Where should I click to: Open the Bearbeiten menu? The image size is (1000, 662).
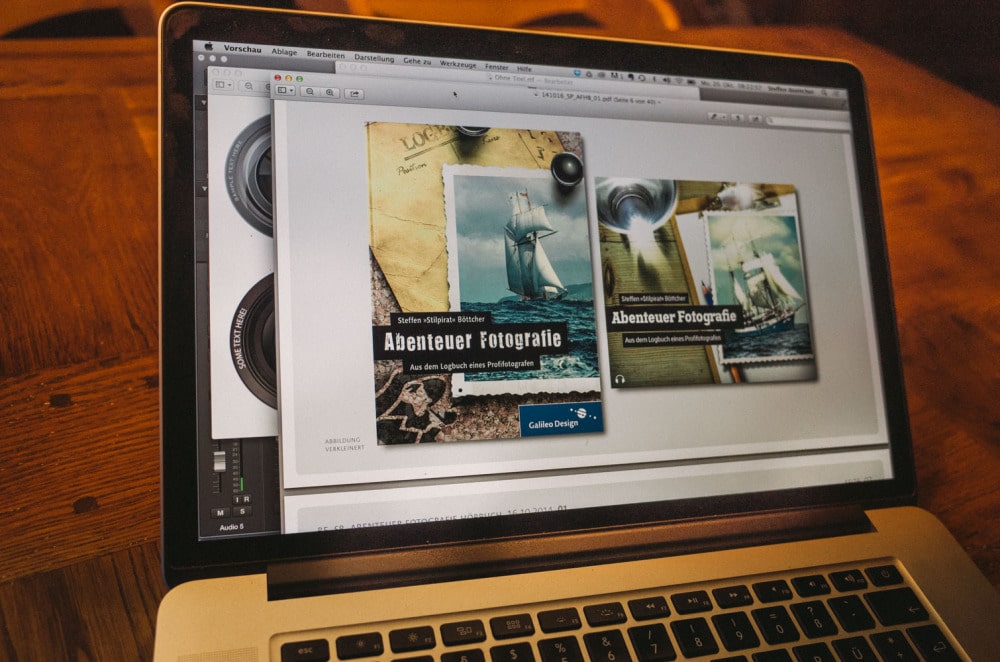[x=325, y=55]
